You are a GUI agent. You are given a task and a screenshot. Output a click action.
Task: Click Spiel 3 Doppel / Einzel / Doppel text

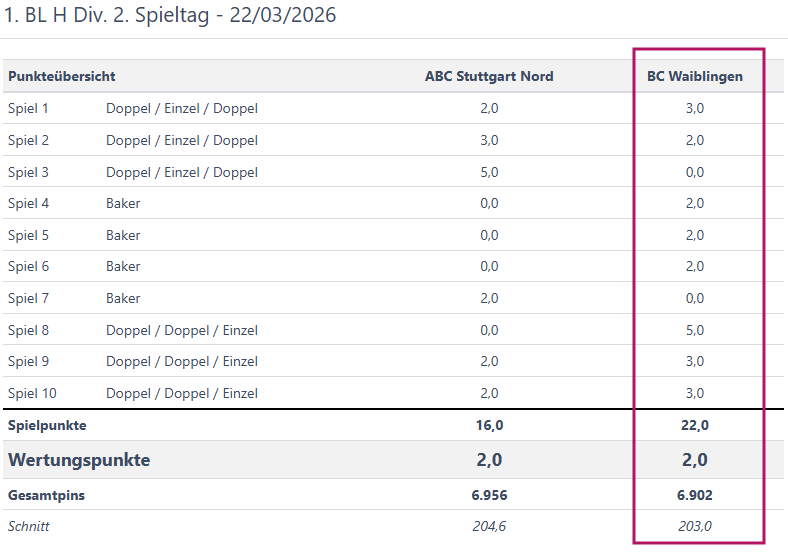(182, 172)
